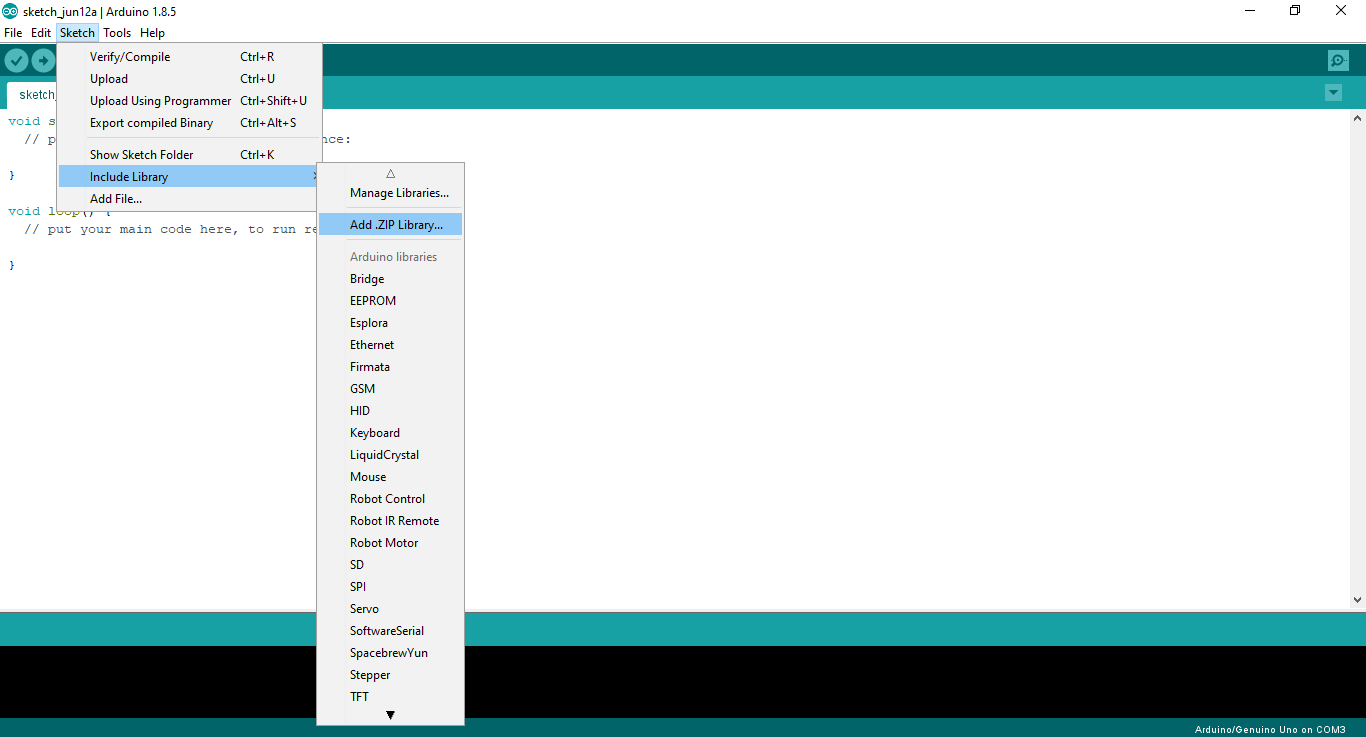Open Manage Libraries...
This screenshot has height=737, width=1366.
pos(390,193)
